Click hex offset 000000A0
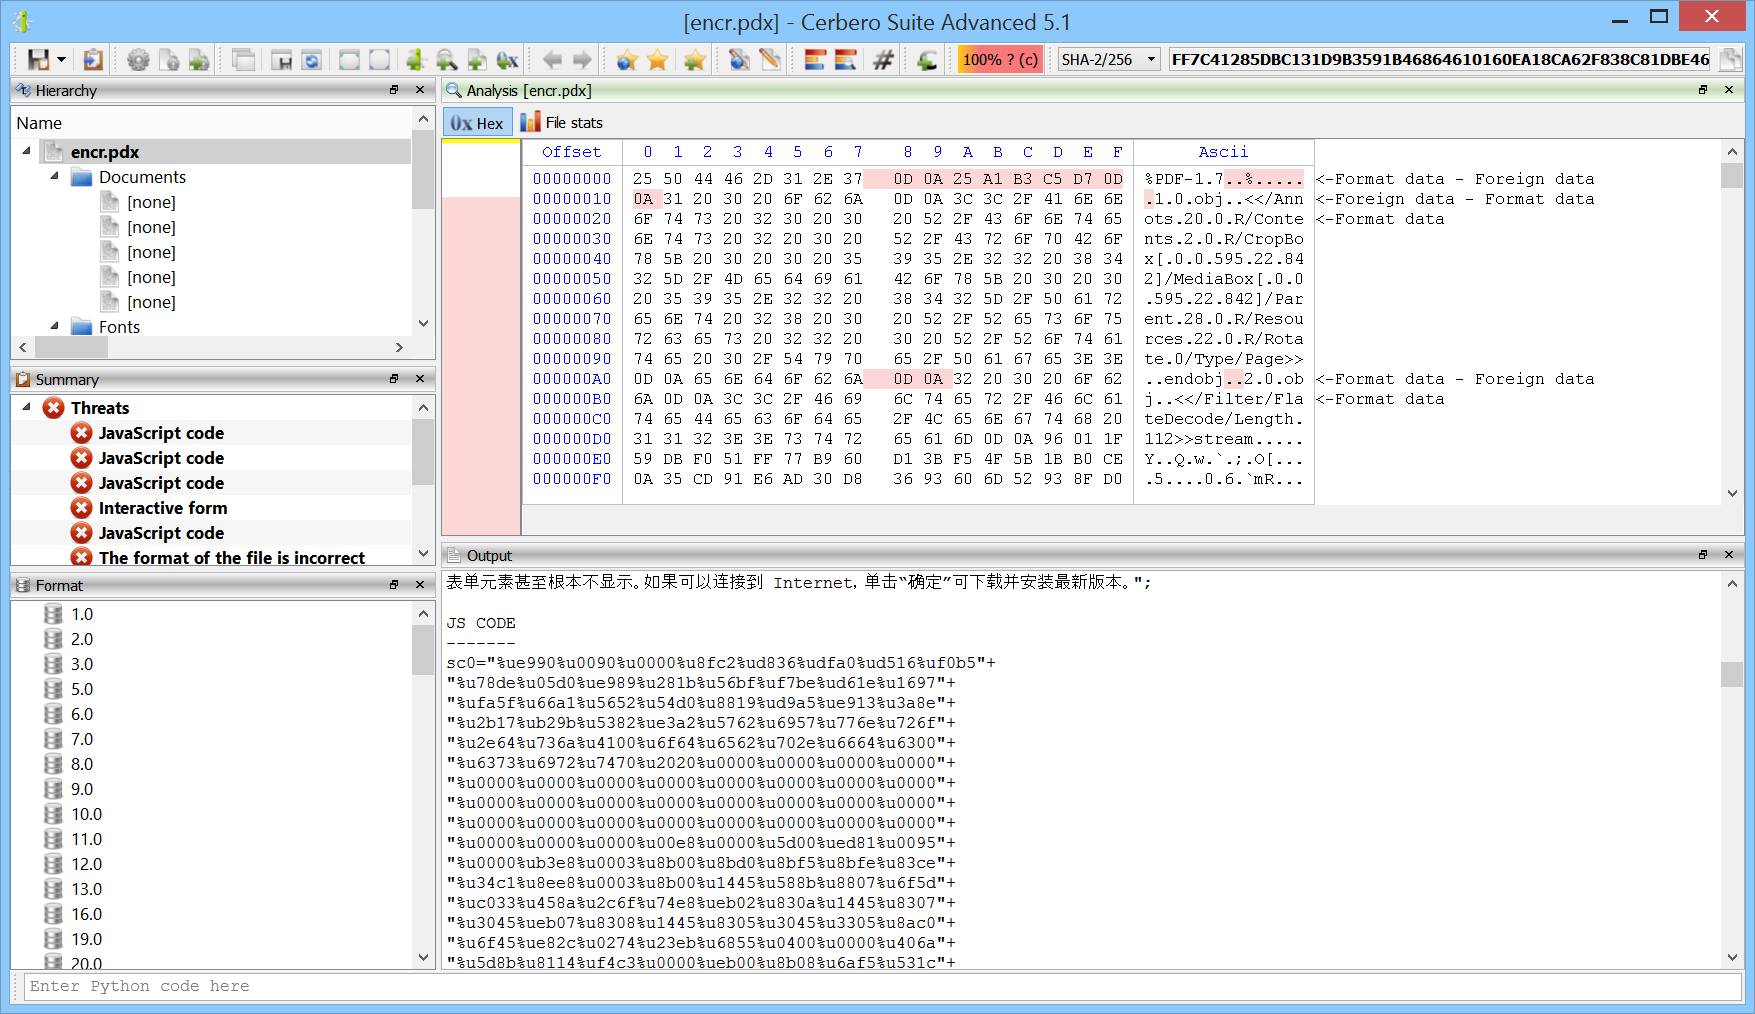Image resolution: width=1755 pixels, height=1014 pixels. (x=572, y=379)
